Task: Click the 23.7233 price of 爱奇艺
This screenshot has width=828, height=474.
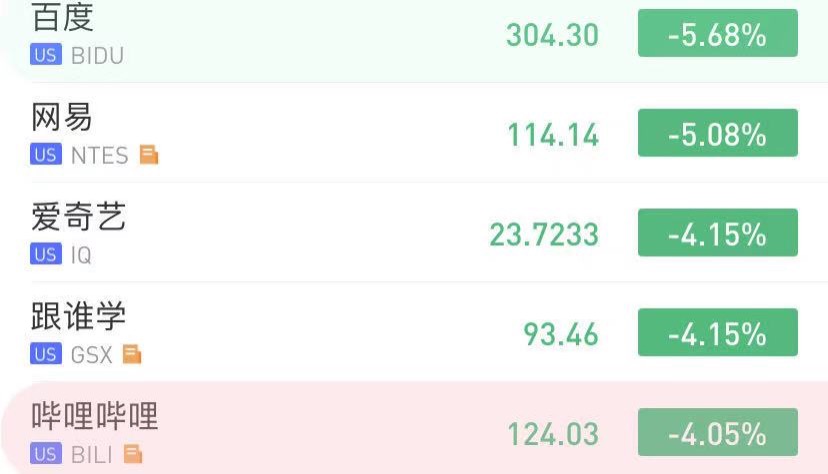Action: tap(544, 234)
